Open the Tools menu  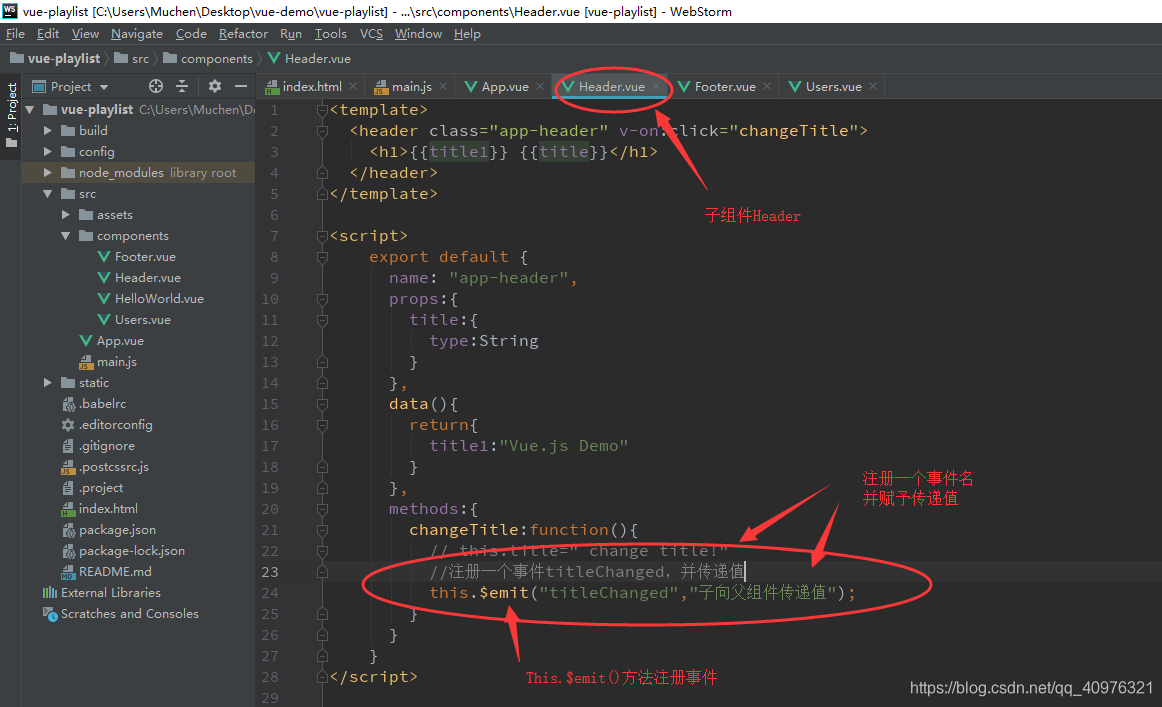coord(331,33)
